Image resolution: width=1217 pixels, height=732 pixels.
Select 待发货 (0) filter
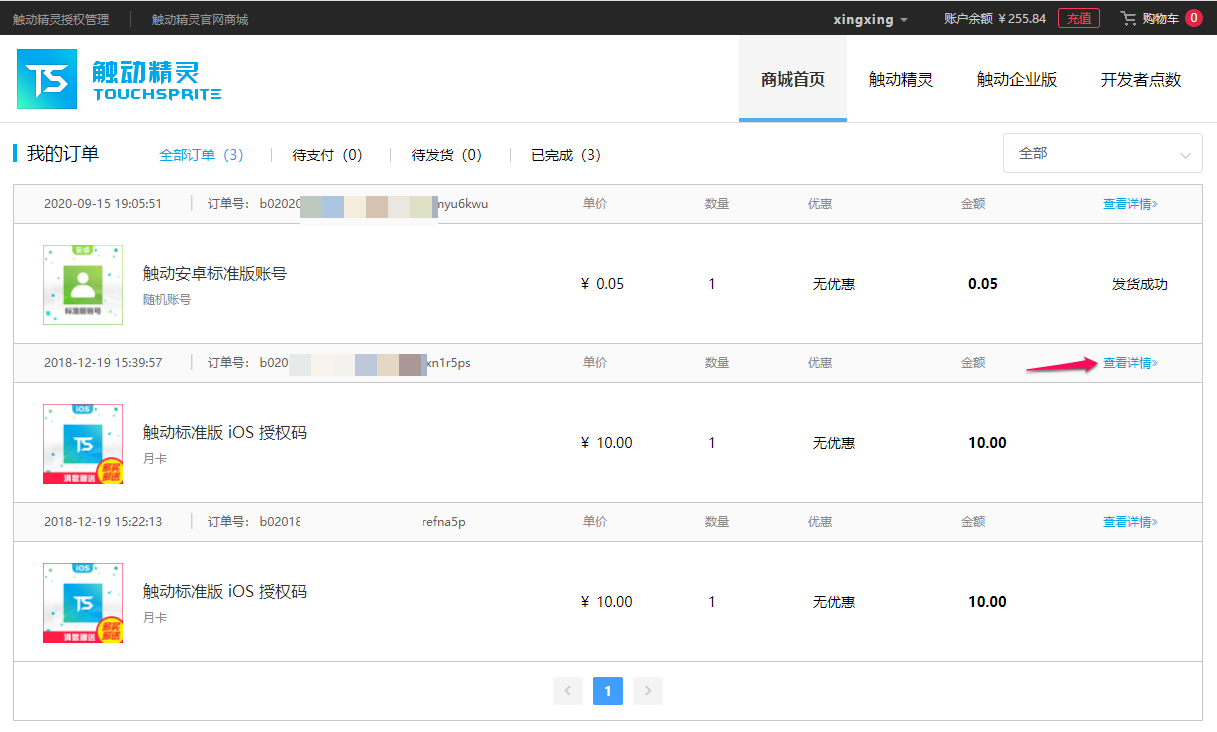click(447, 155)
